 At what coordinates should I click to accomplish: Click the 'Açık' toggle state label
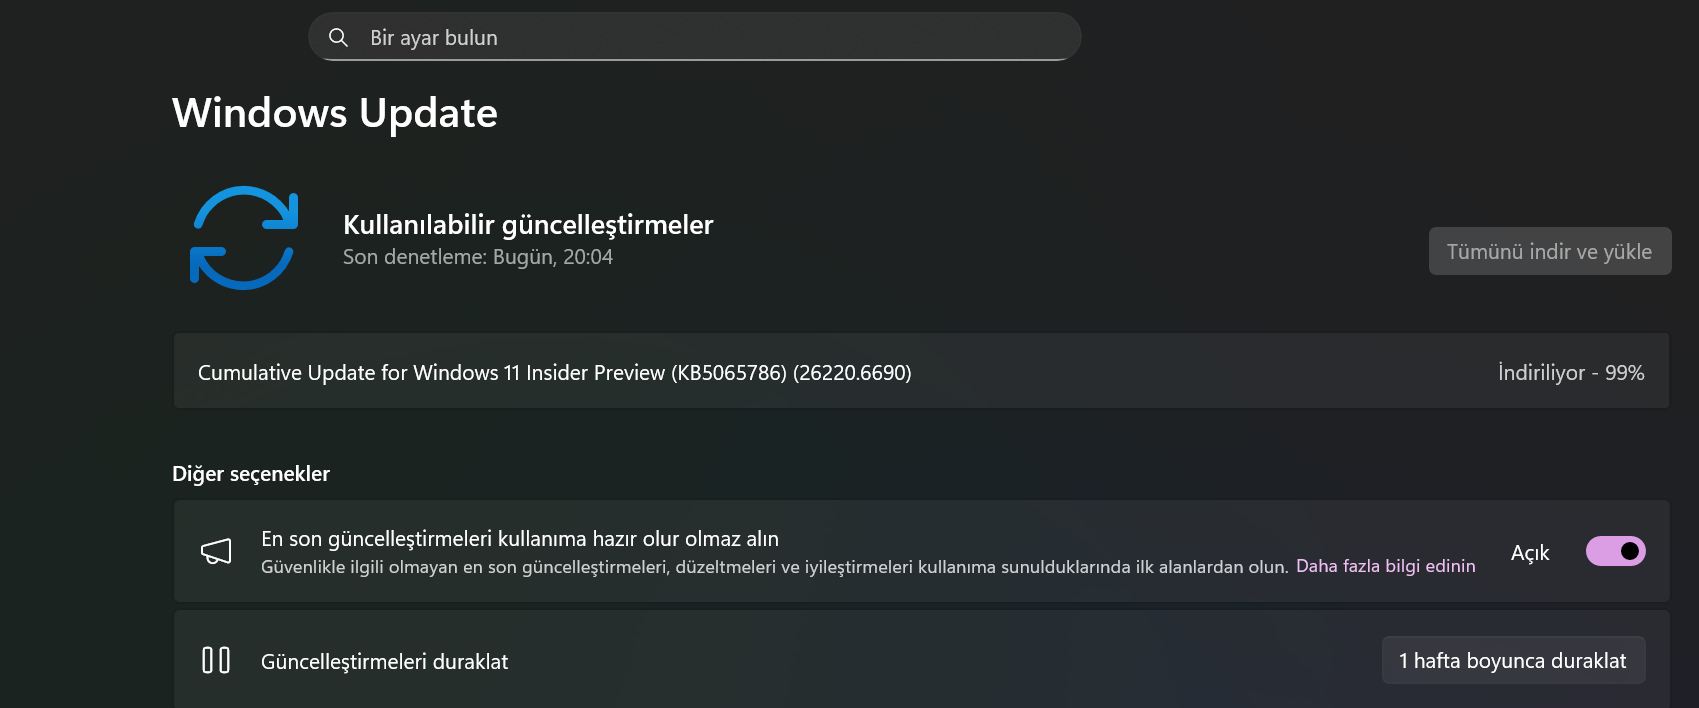pyautogui.click(x=1529, y=553)
